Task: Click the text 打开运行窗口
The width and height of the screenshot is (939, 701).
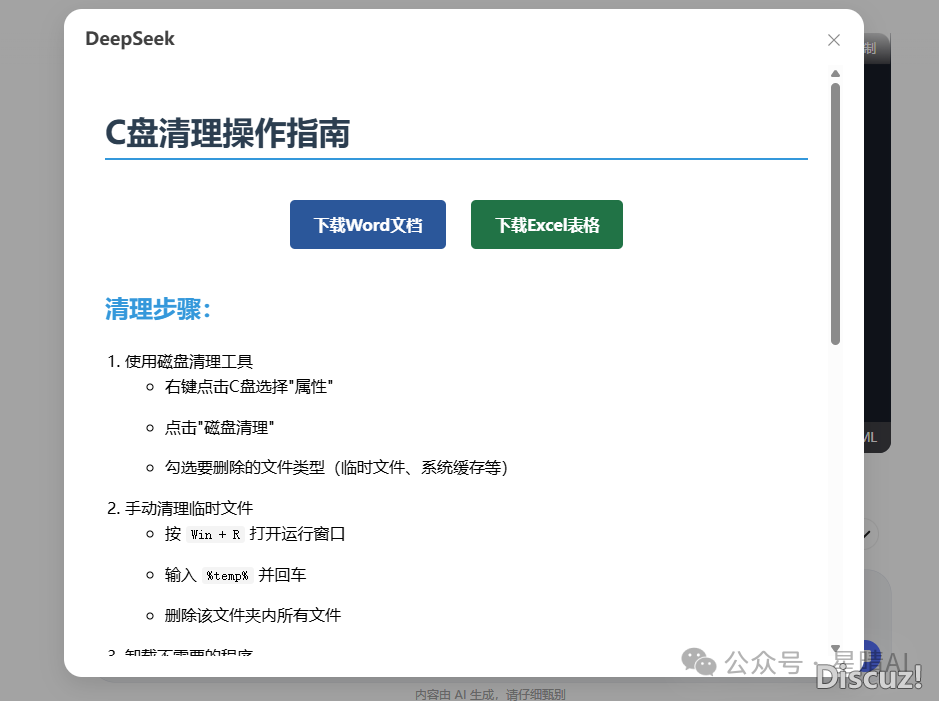Action: click(297, 534)
